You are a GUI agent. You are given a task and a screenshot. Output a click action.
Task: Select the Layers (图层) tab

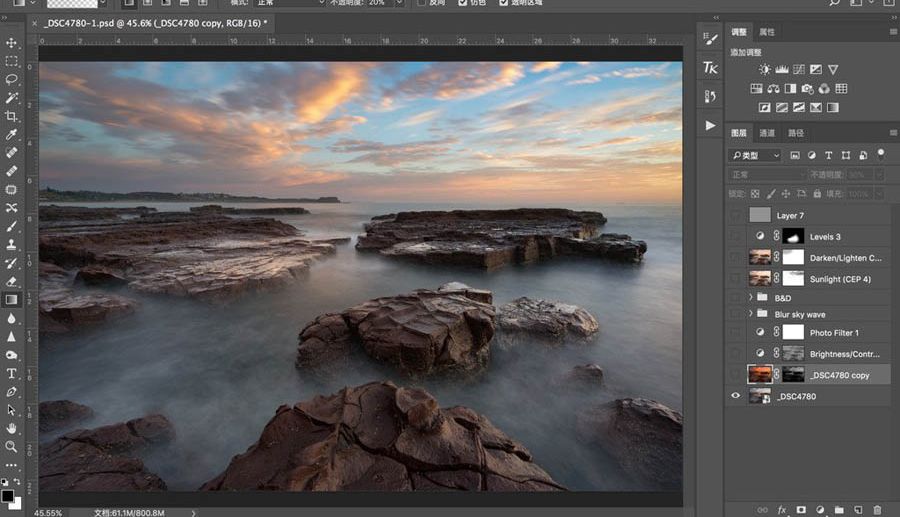739,133
